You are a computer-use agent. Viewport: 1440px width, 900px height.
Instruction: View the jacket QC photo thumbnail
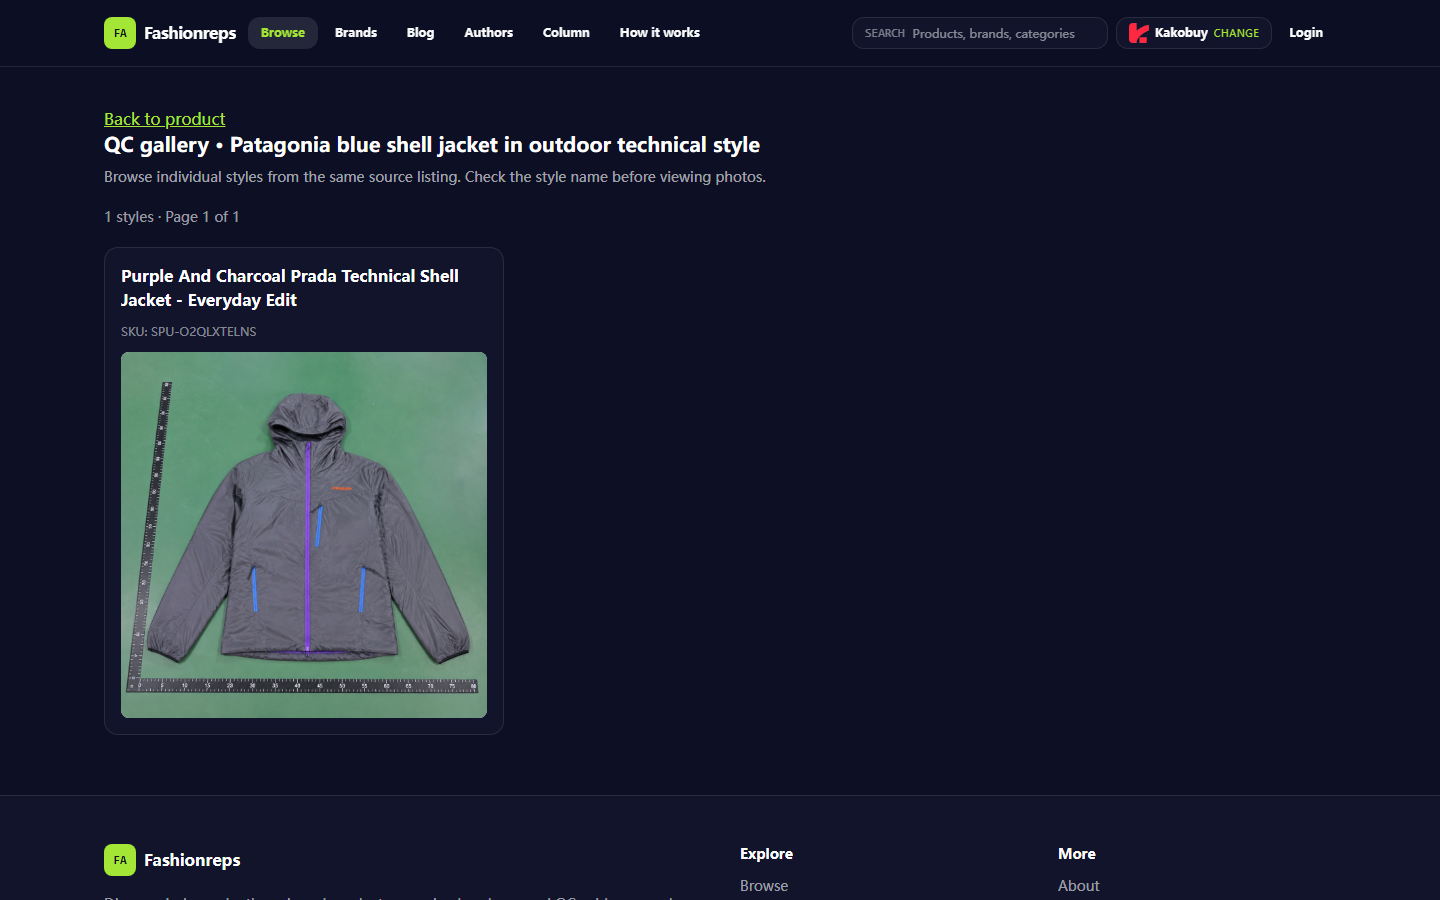tap(304, 535)
